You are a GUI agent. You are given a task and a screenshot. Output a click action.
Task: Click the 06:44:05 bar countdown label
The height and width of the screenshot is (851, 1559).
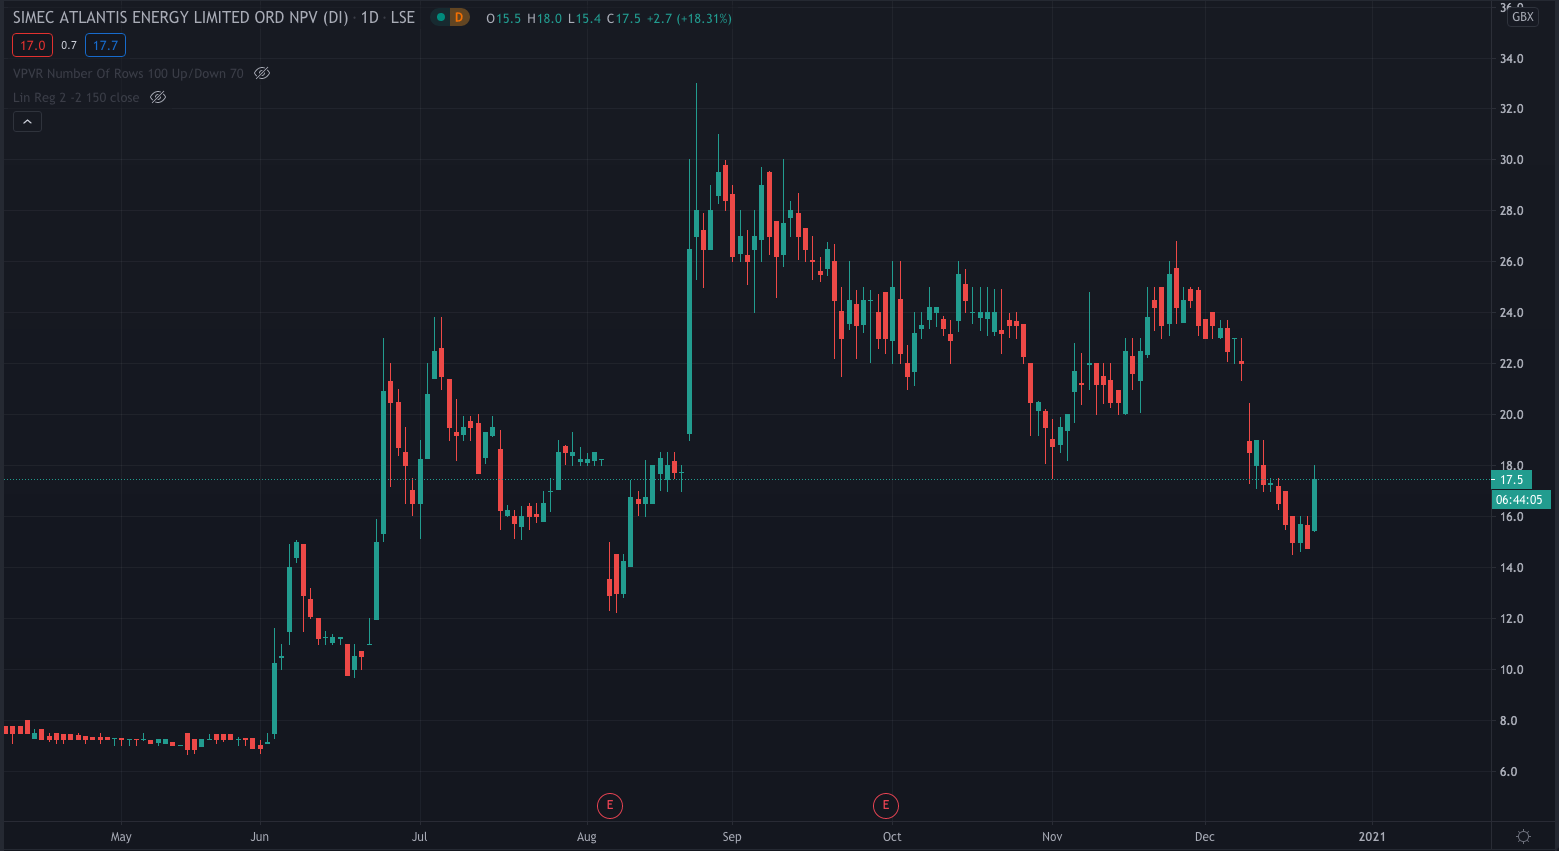tap(1519, 499)
